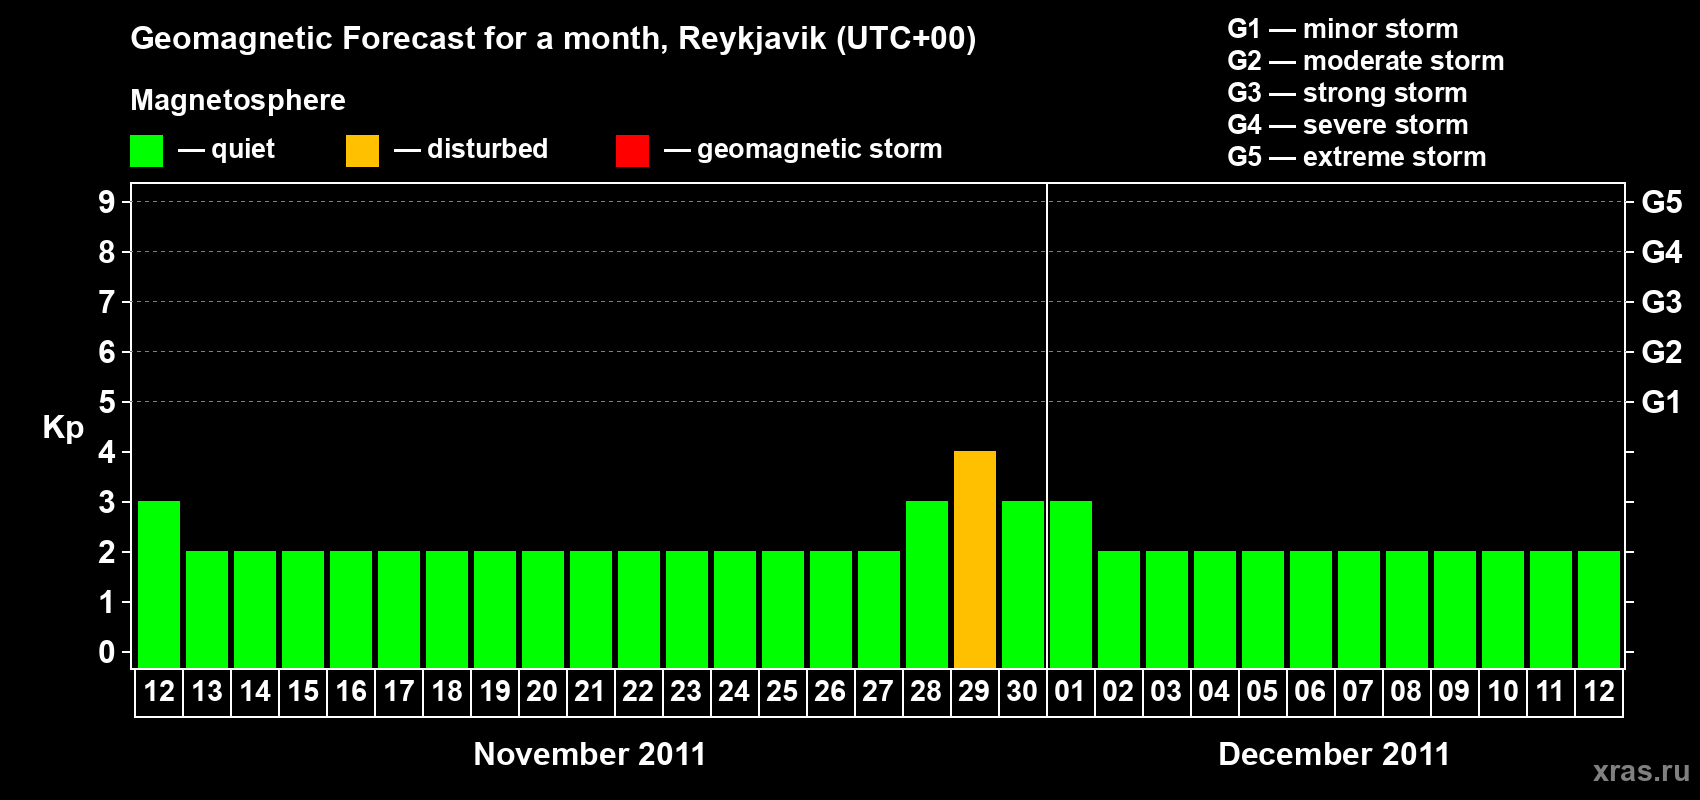Click the G4 right-axis label
The height and width of the screenshot is (800, 1700).
tap(1662, 252)
